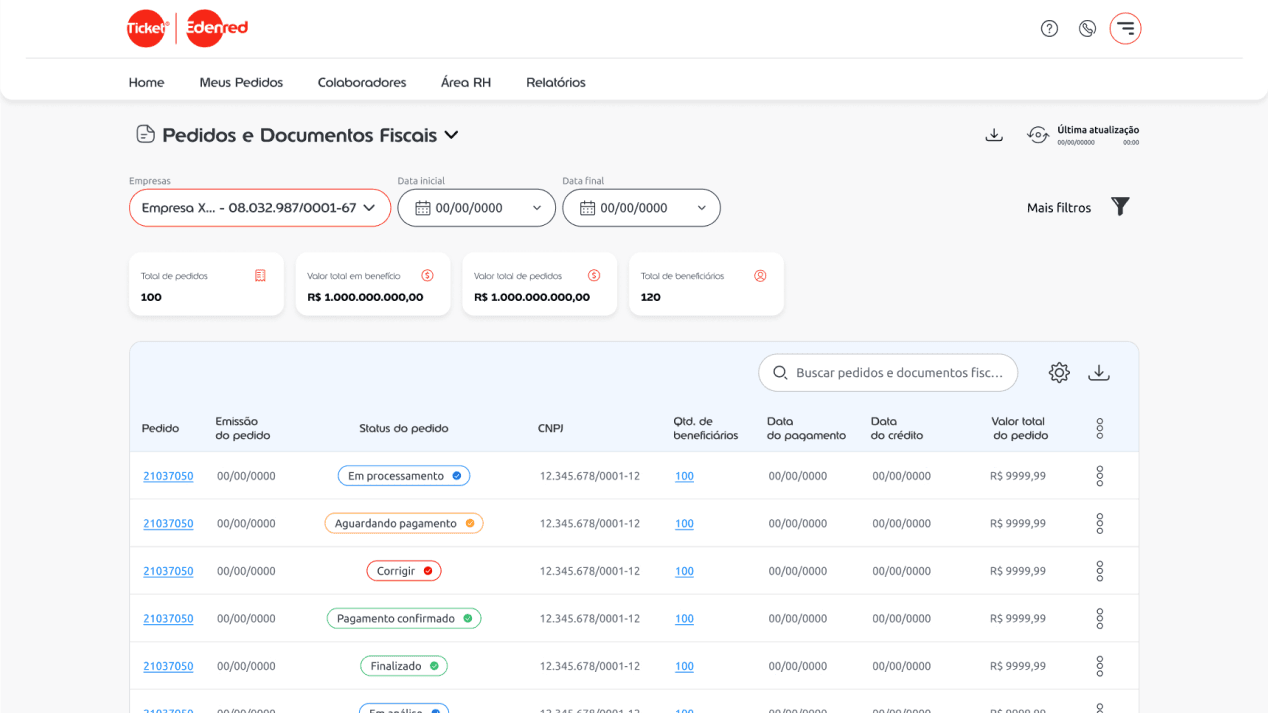Open order 21037050 in Aguardando pagamento row

[168, 523]
